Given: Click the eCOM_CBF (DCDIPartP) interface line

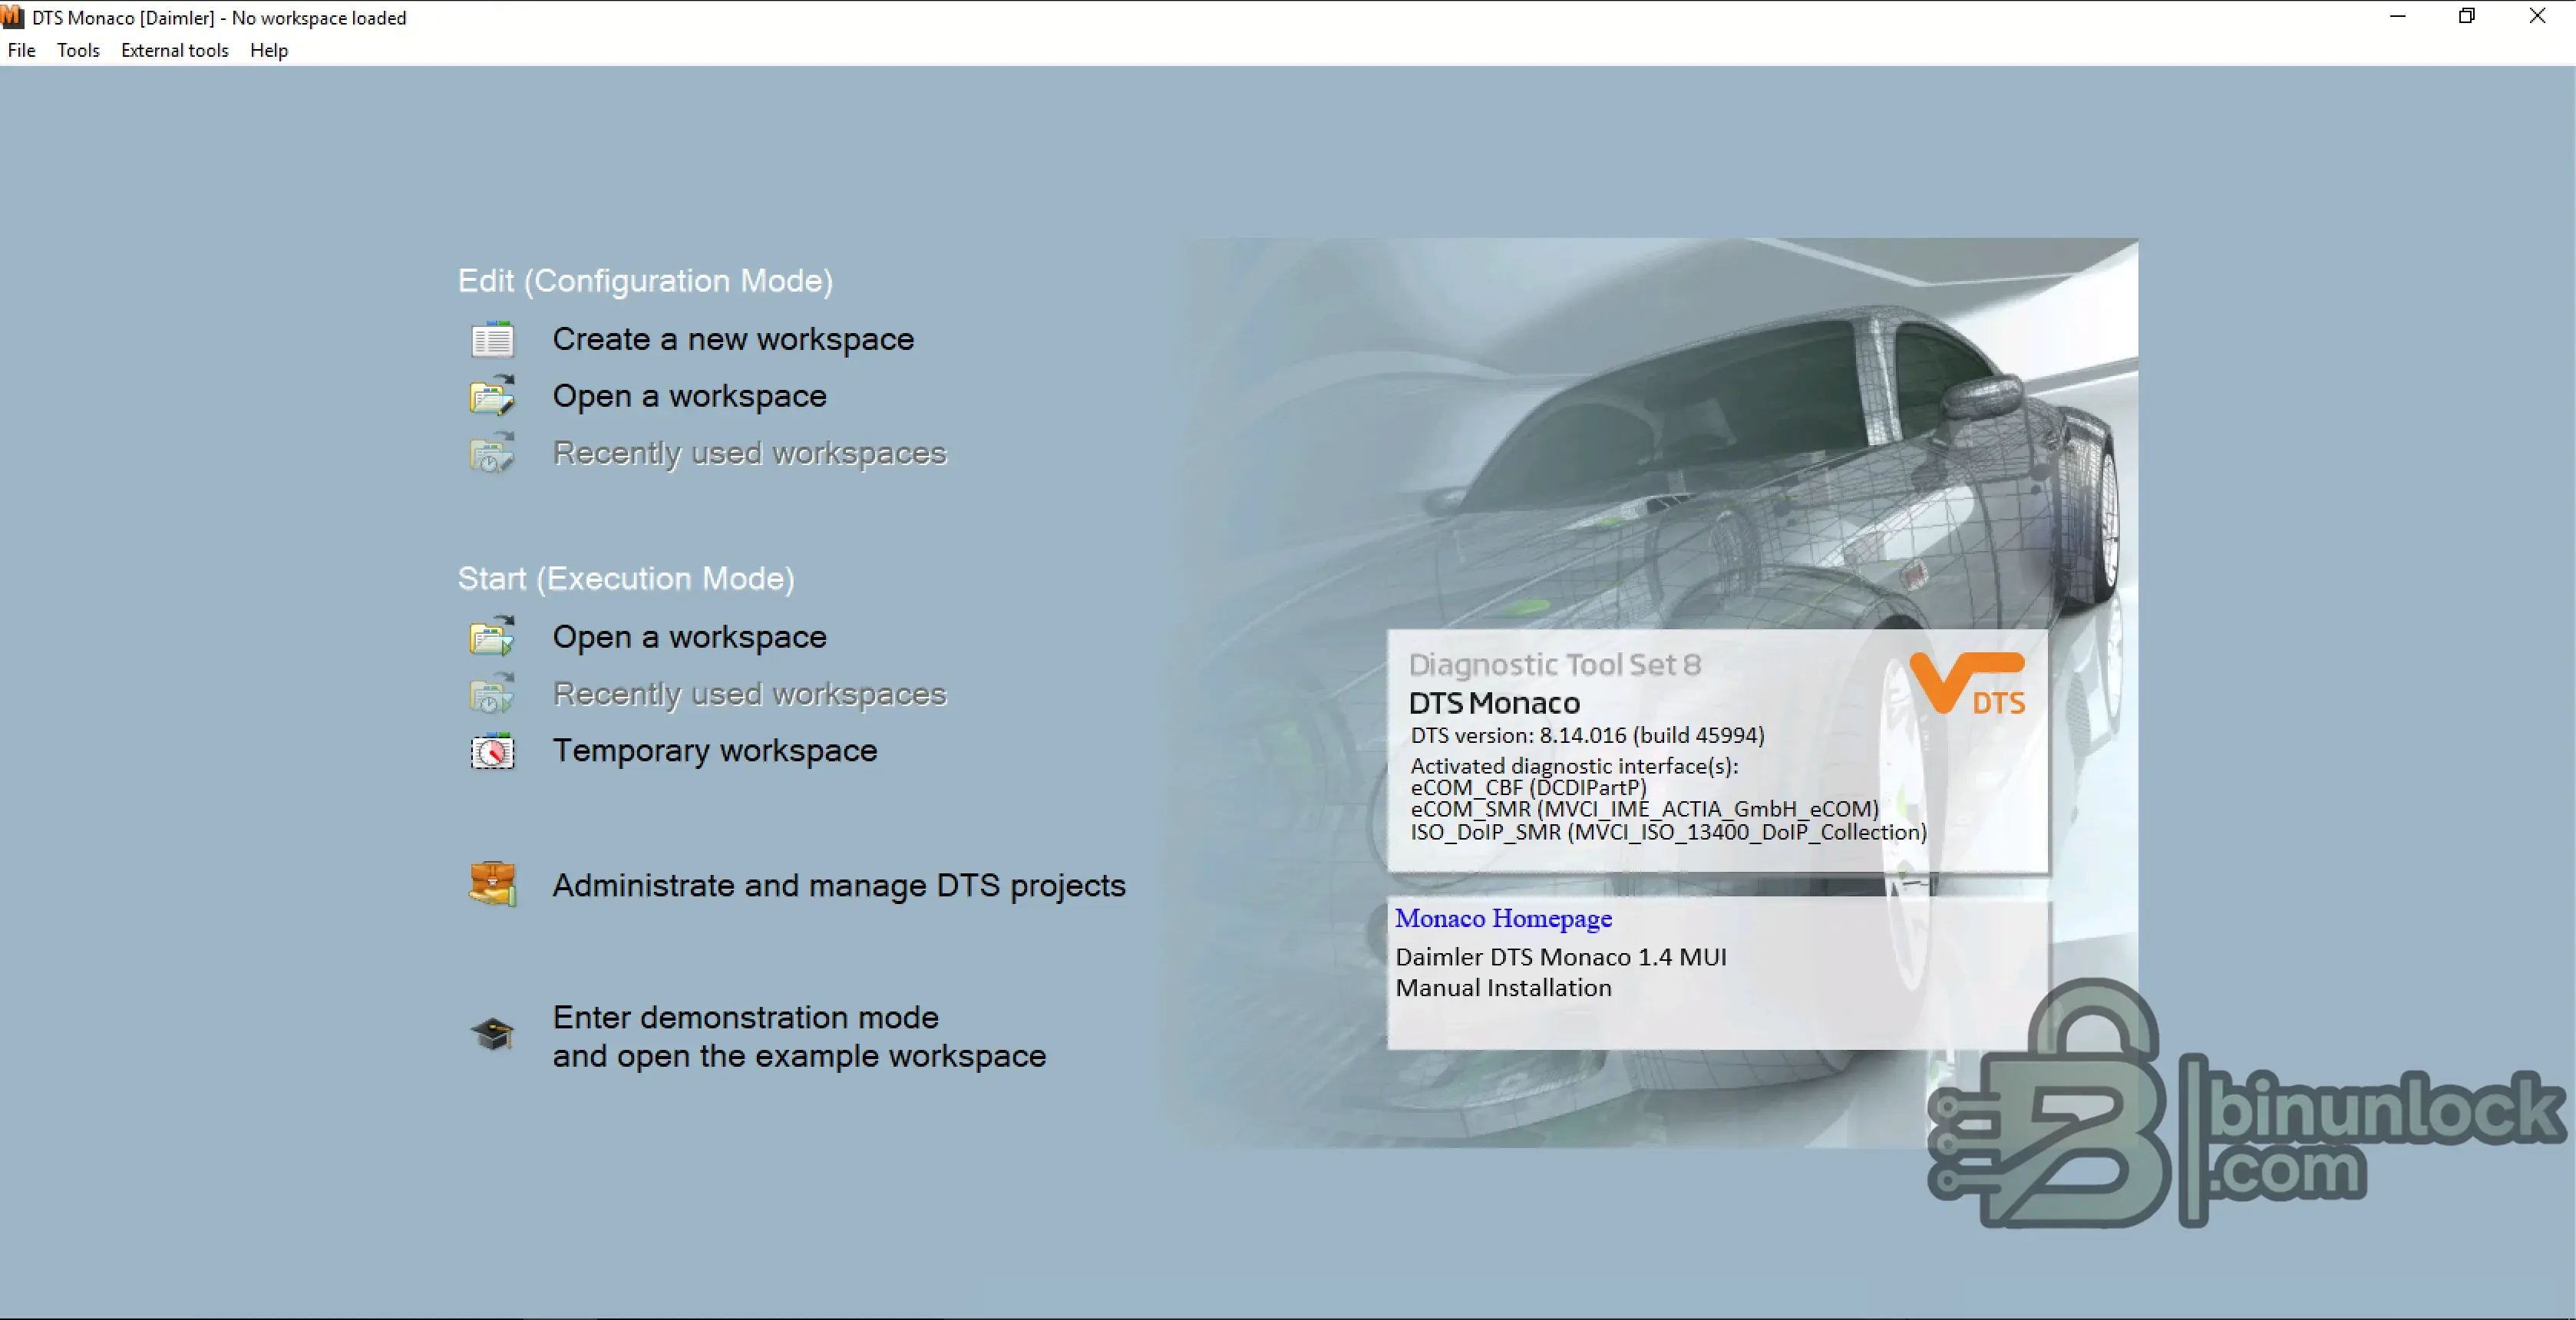Looking at the screenshot, I should click(x=1528, y=787).
